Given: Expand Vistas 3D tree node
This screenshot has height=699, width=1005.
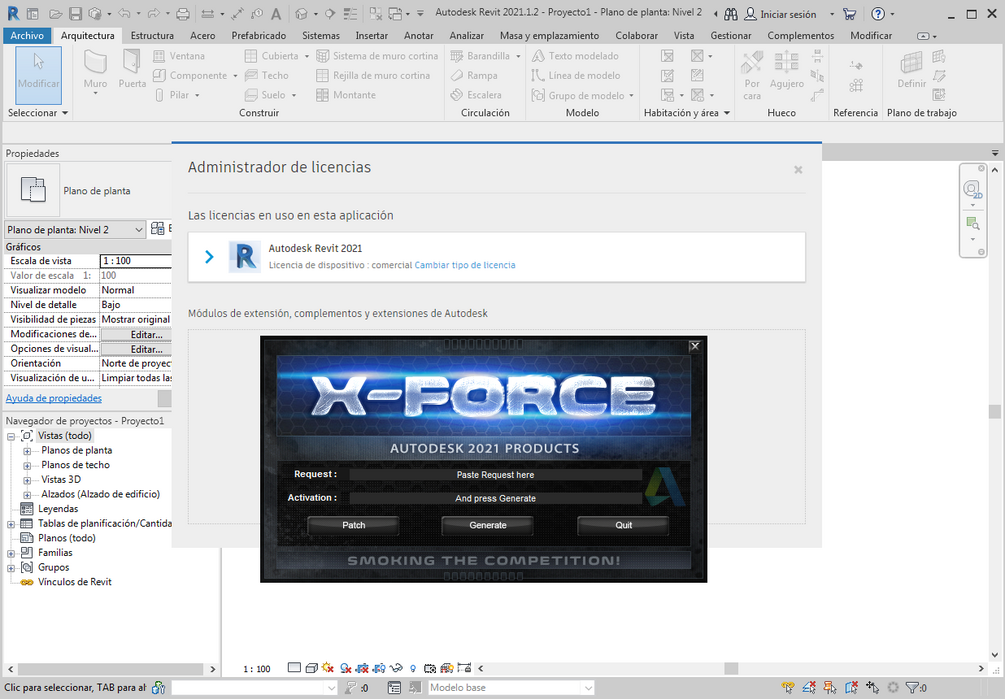Looking at the screenshot, I should coord(27,480).
